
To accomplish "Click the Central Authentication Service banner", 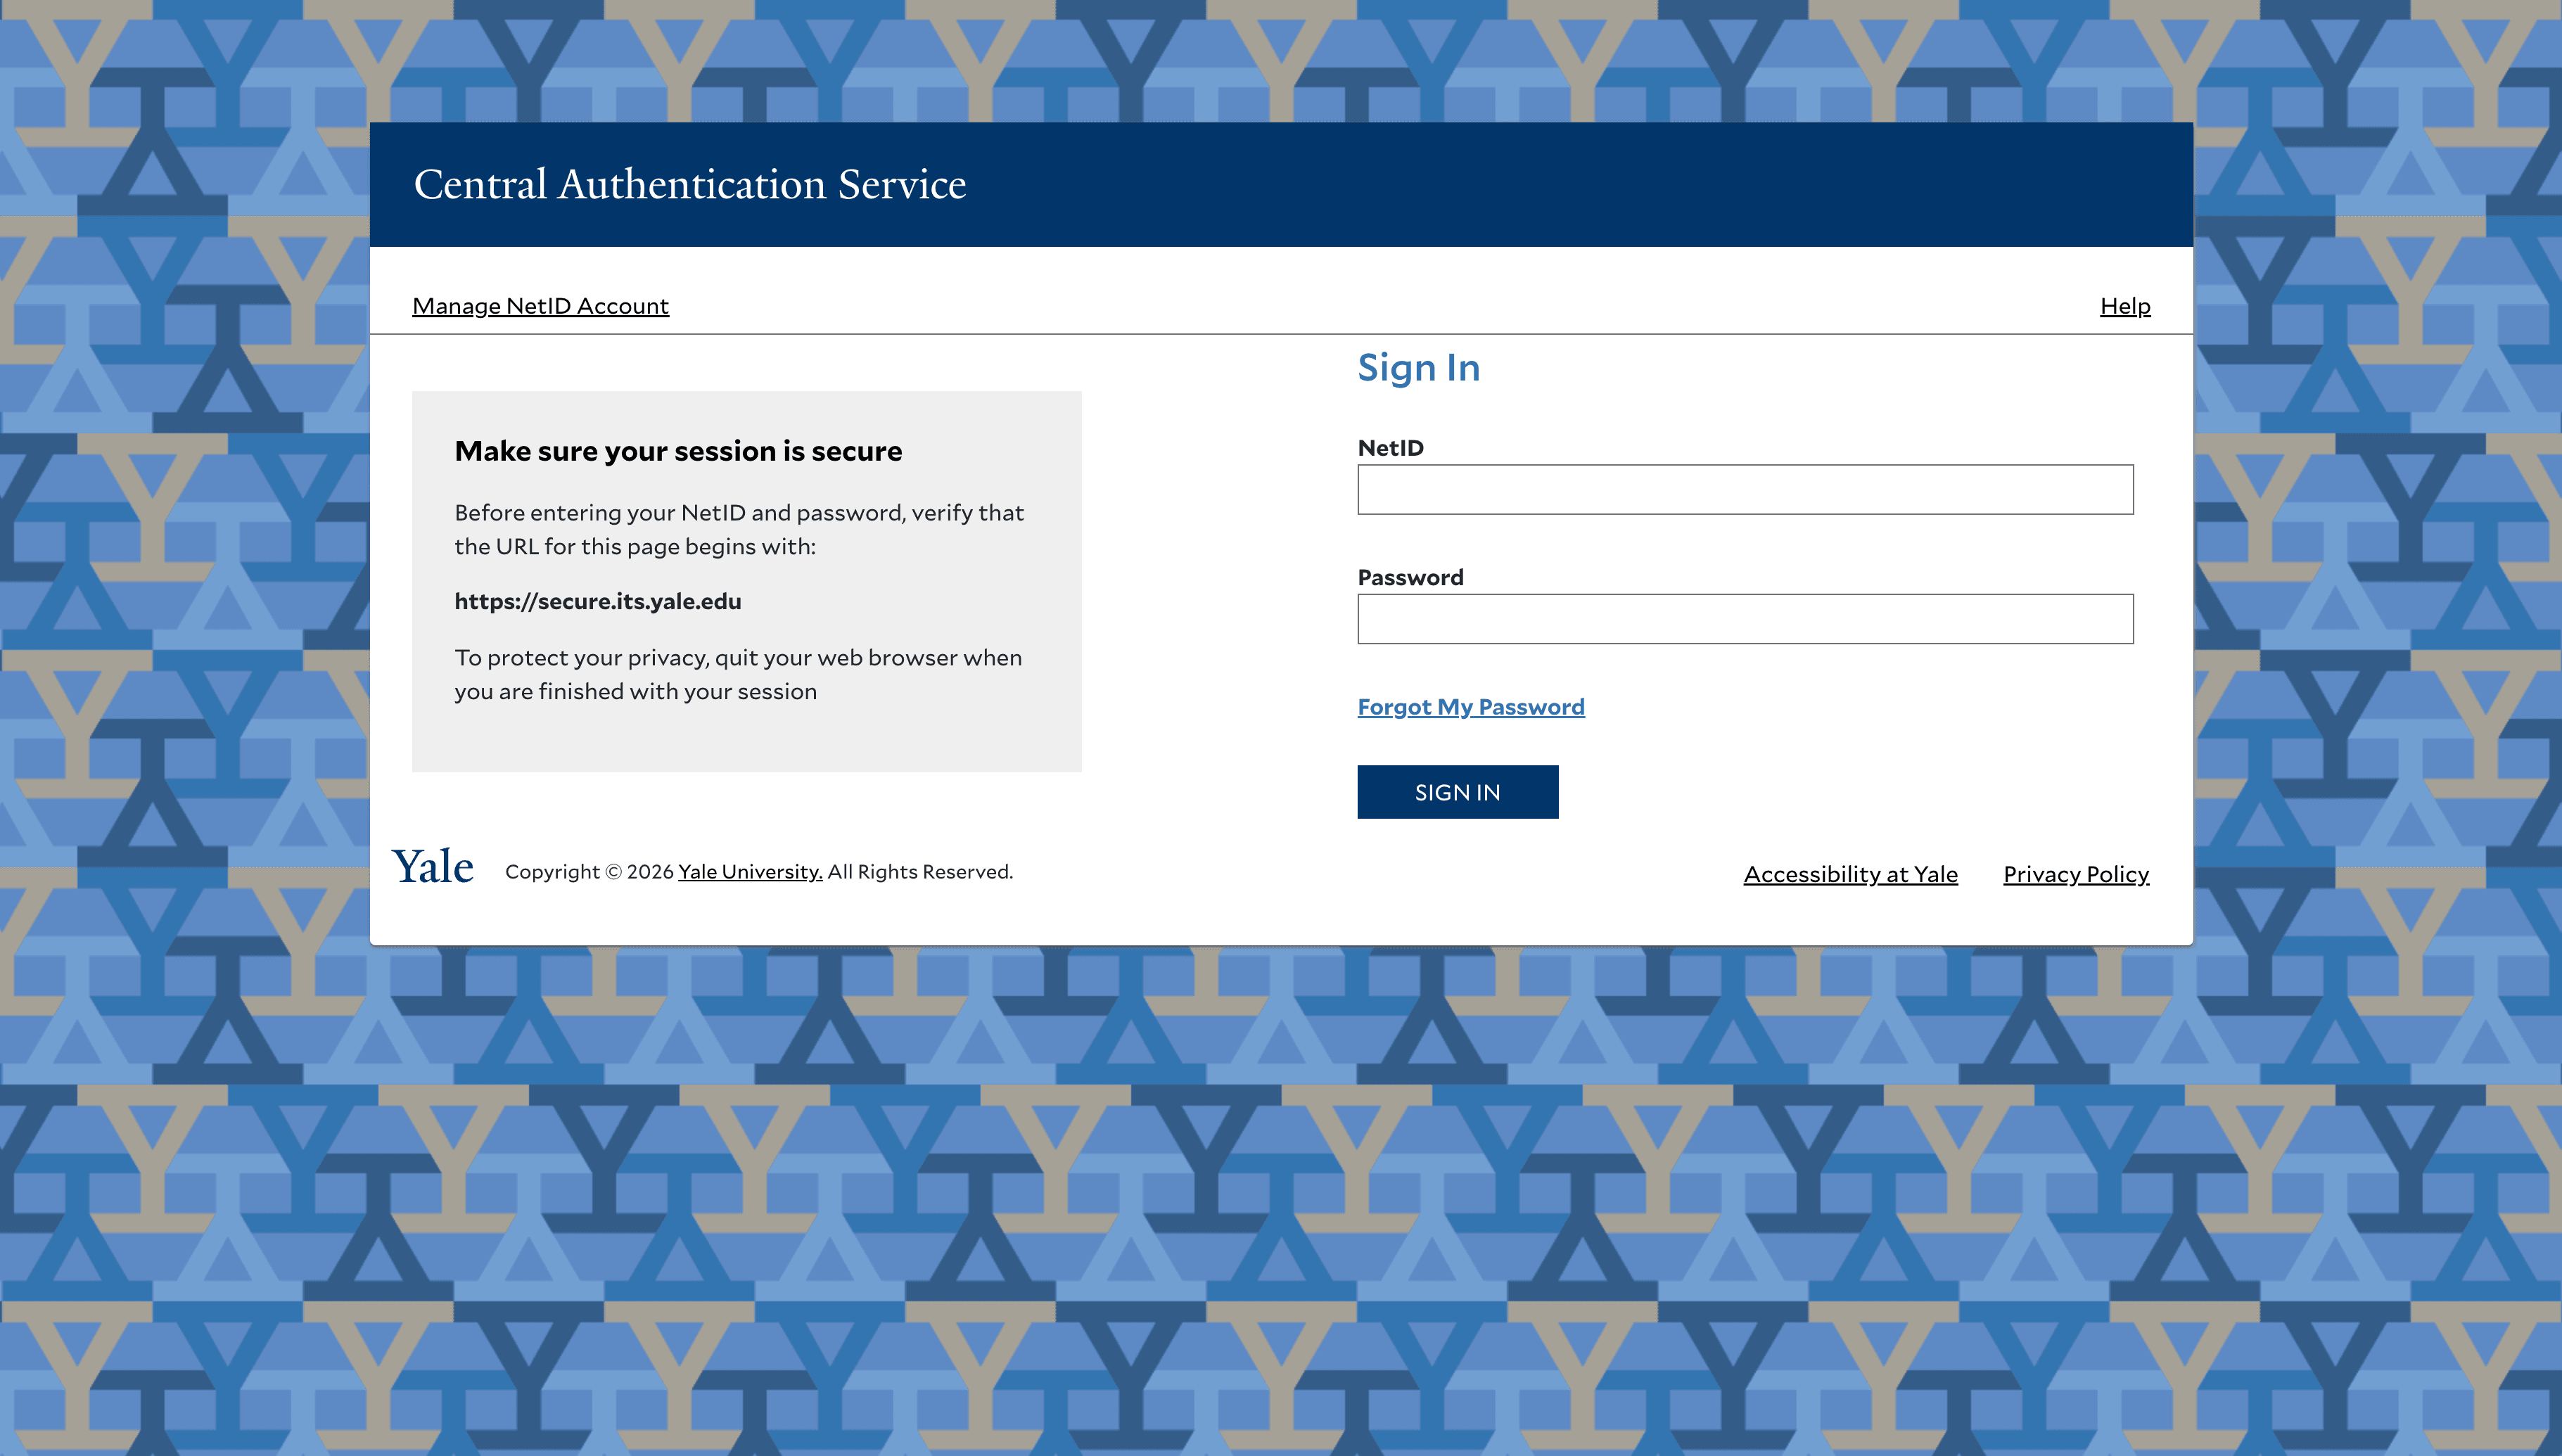I will pyautogui.click(x=690, y=183).
